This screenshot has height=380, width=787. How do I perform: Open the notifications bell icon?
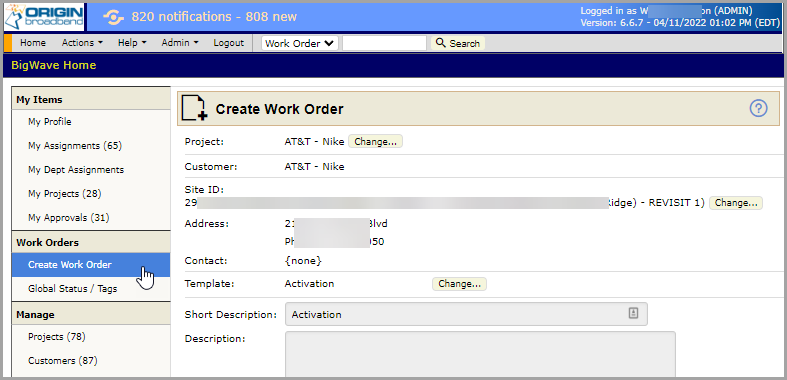point(113,17)
